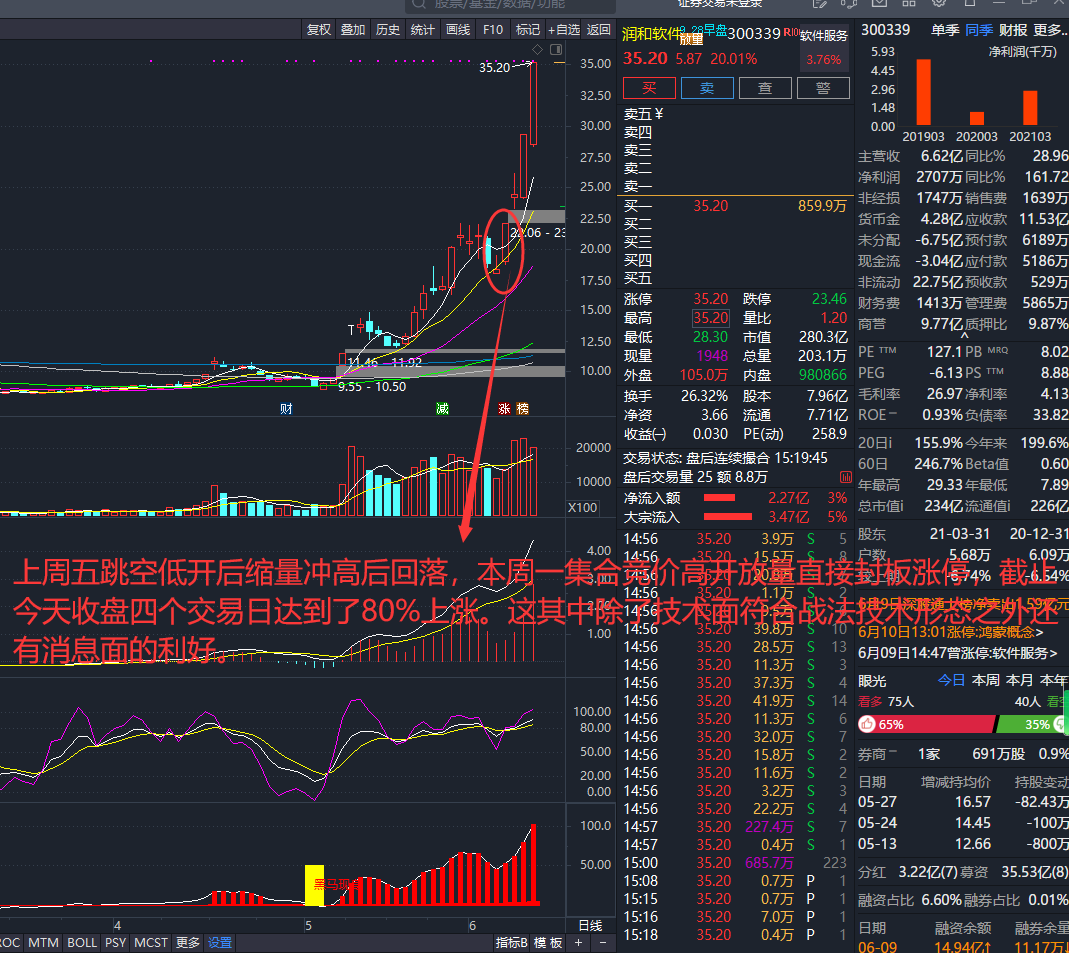
Task: Open 6月09日 软件服务 limit-up news
Action: pyautogui.click(x=957, y=653)
